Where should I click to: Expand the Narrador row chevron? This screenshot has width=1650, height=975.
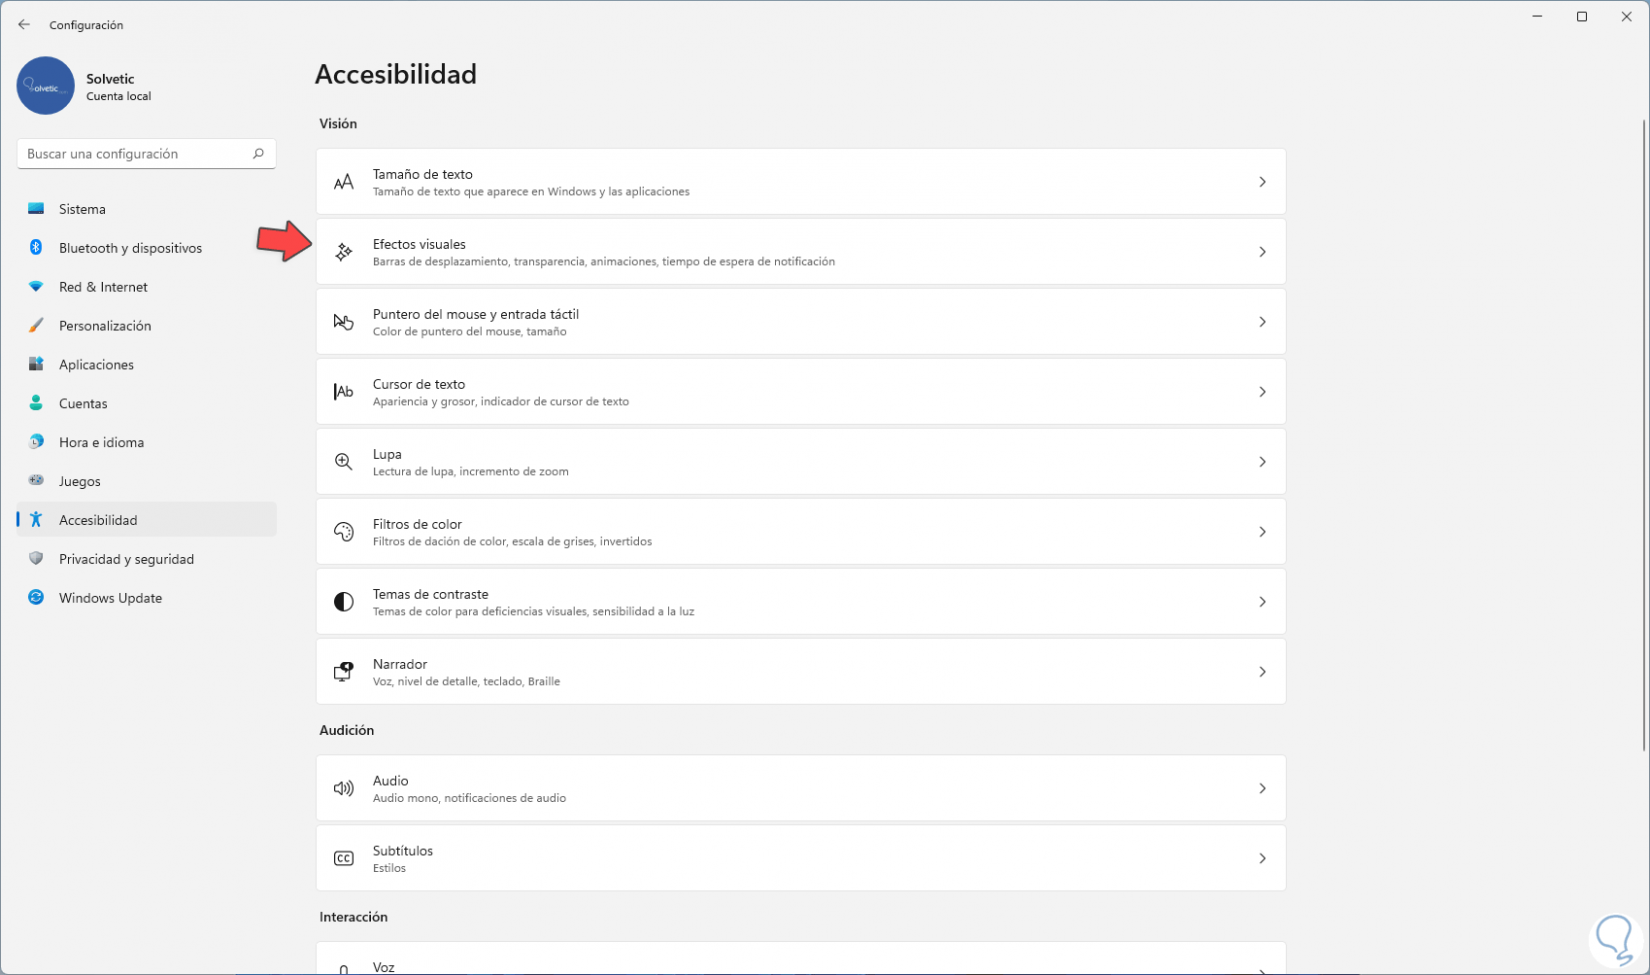click(x=1262, y=672)
